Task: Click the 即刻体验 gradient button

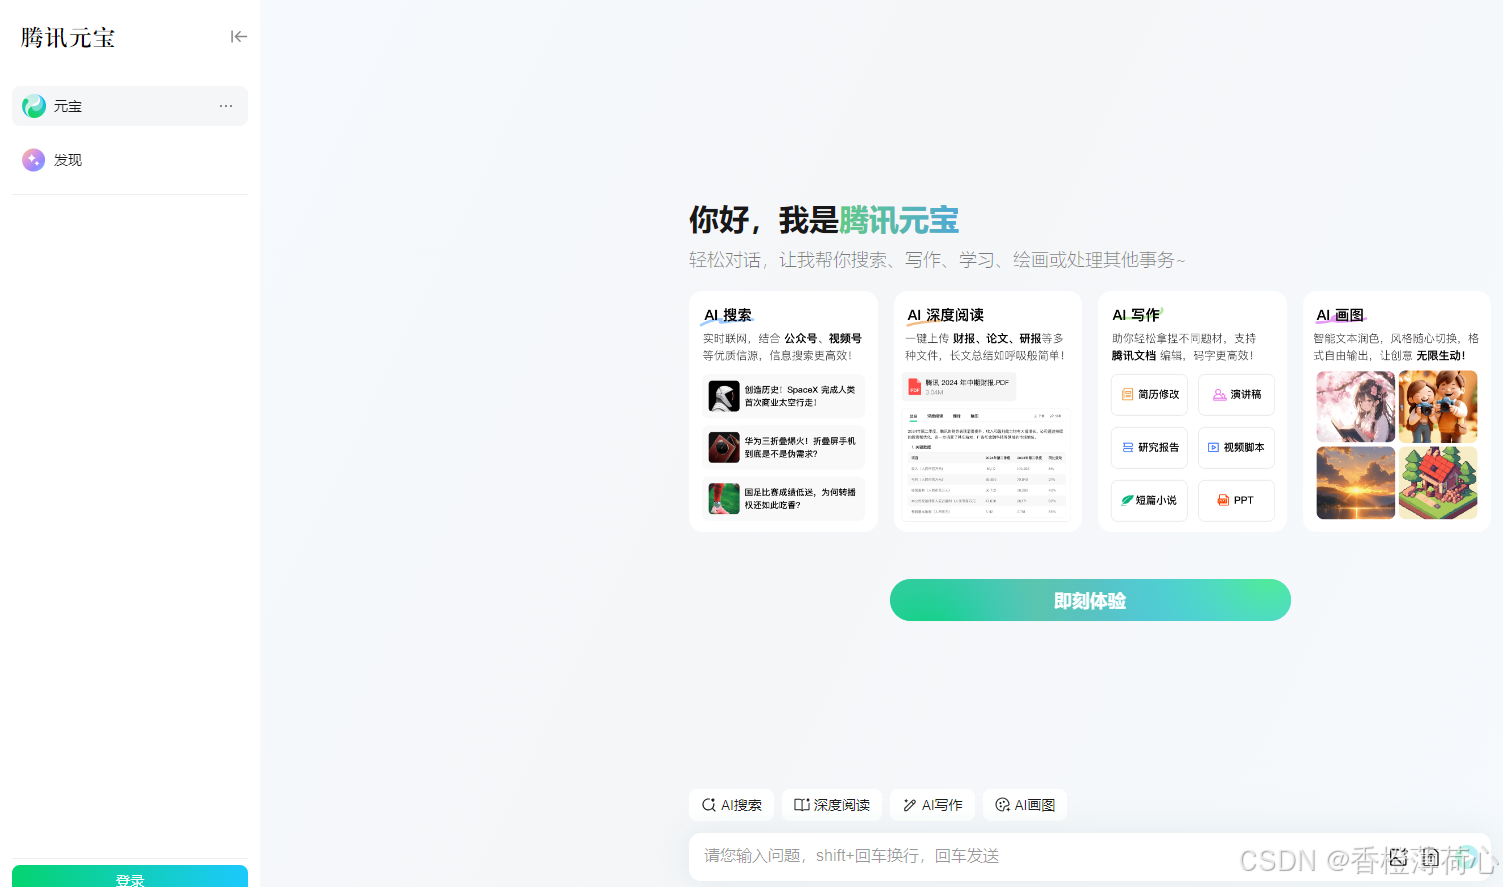Action: click(x=1090, y=600)
